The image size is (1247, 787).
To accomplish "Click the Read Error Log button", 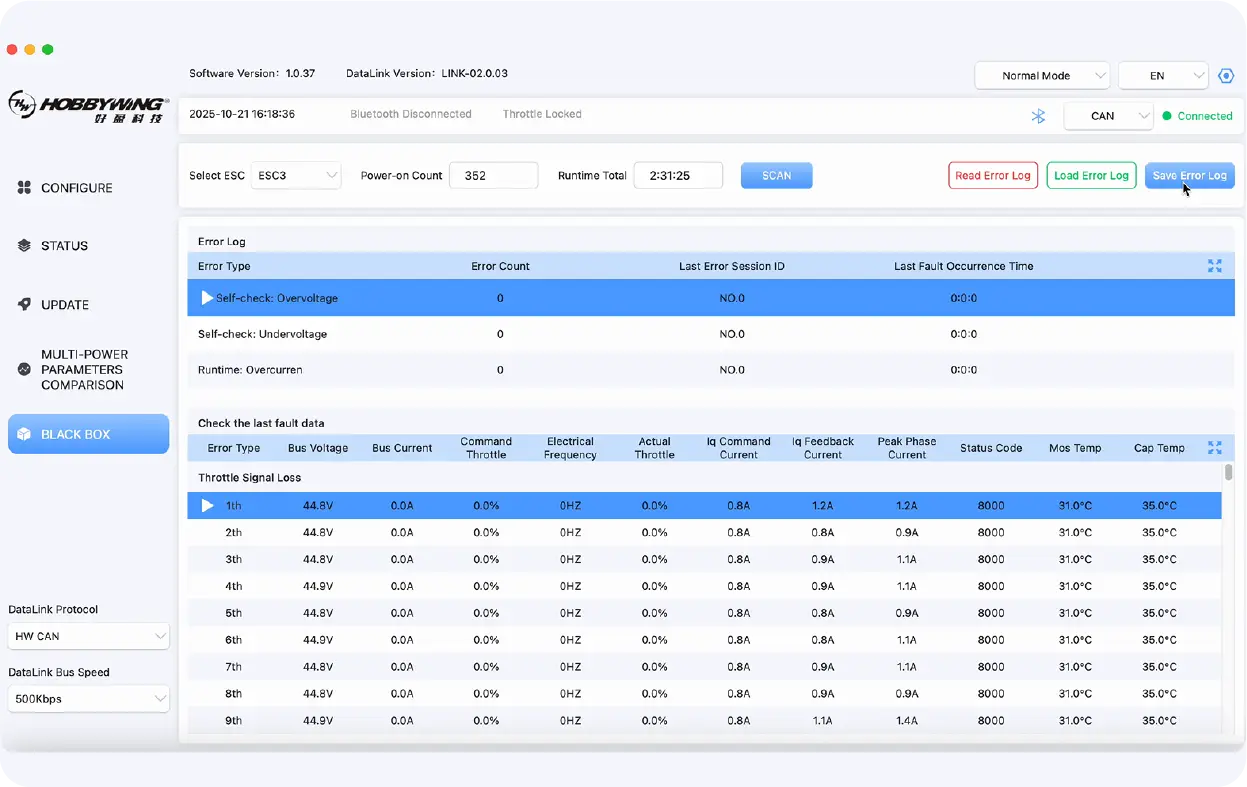I will [992, 176].
